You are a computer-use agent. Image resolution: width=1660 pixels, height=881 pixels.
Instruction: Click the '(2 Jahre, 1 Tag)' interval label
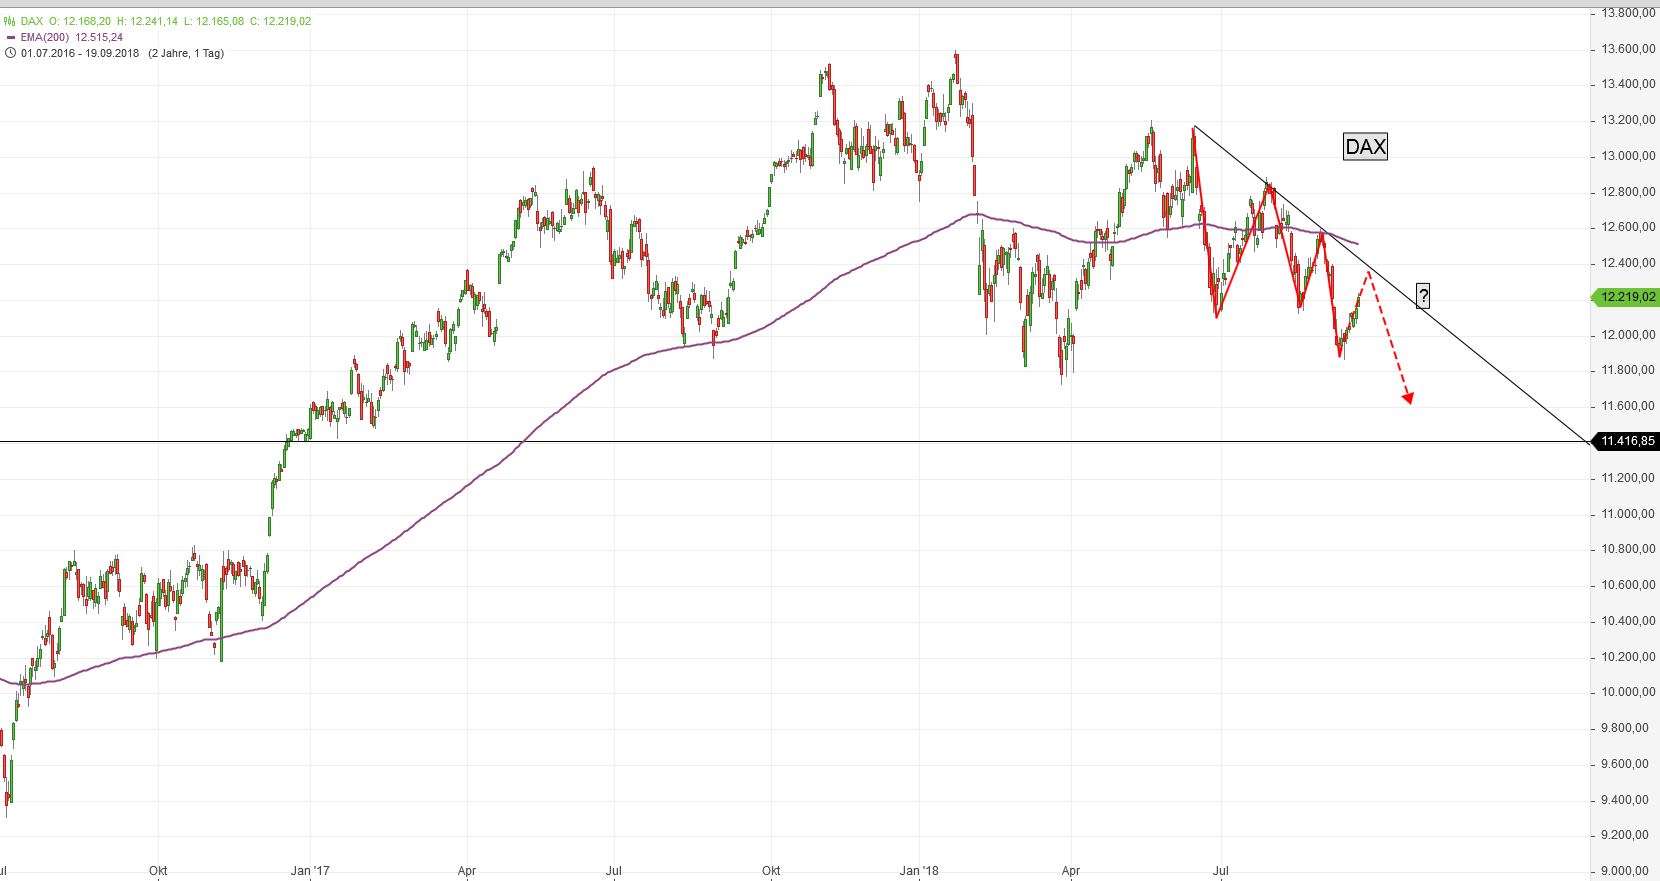point(186,54)
